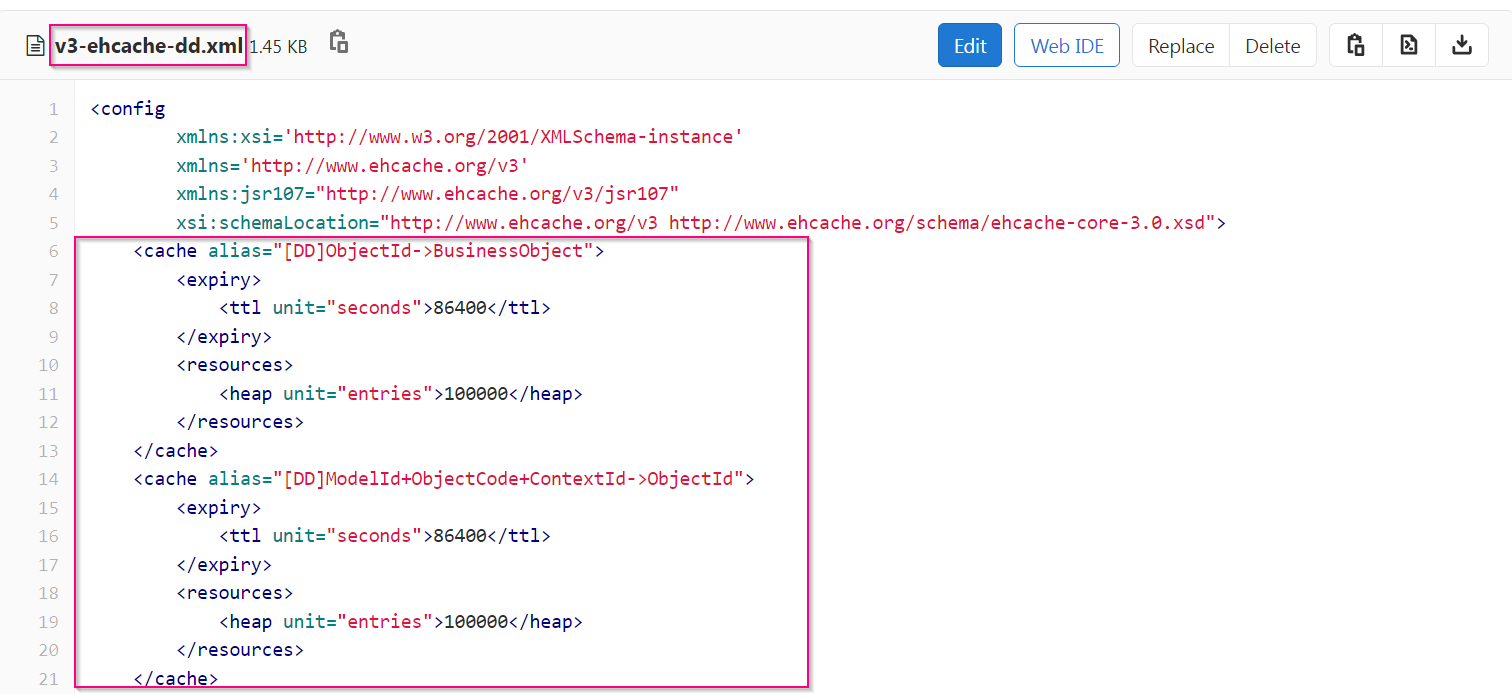Click the file document icon beside the filename
Viewport: 1512px width, 694px height.
pos(35,46)
